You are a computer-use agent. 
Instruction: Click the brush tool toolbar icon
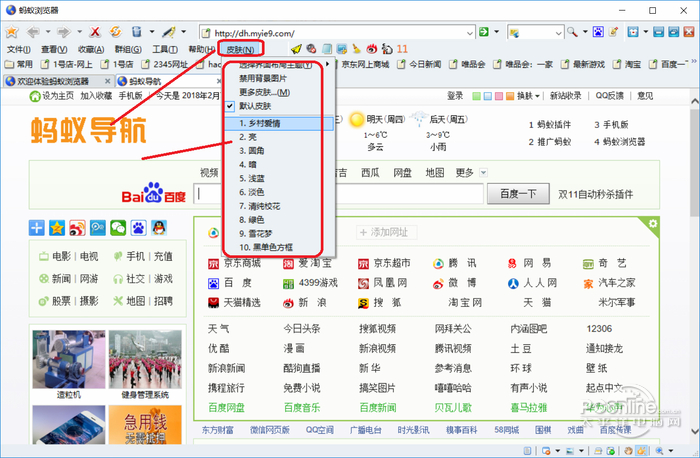tap(169, 32)
